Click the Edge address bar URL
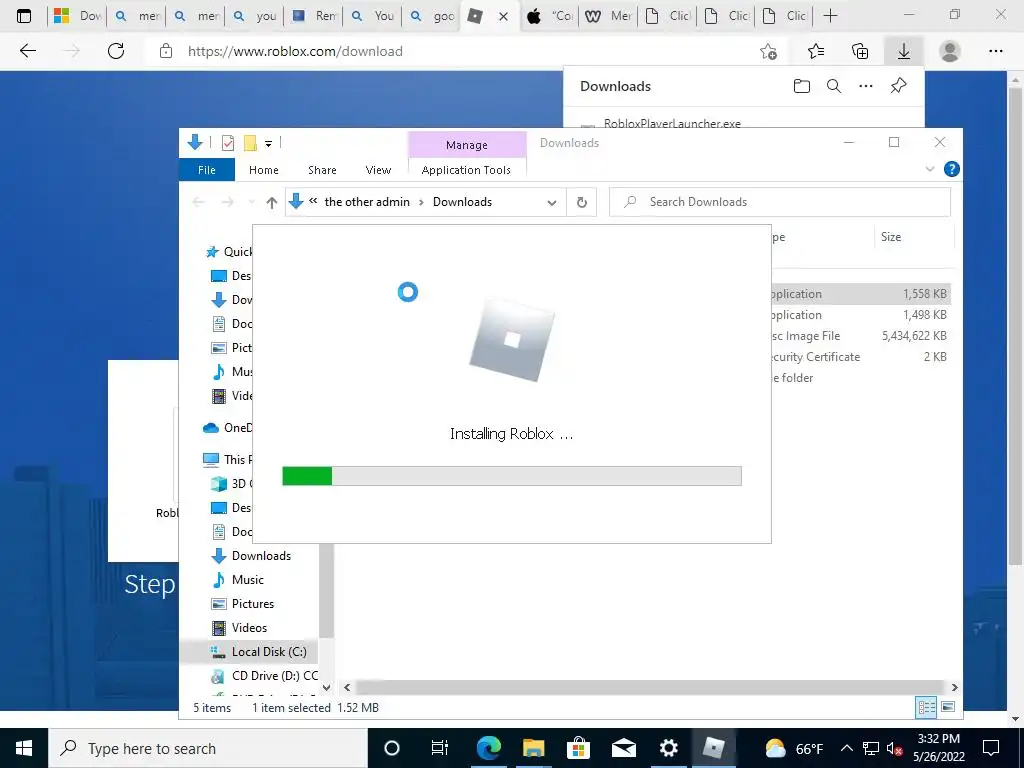The width and height of the screenshot is (1024, 768). tap(295, 51)
